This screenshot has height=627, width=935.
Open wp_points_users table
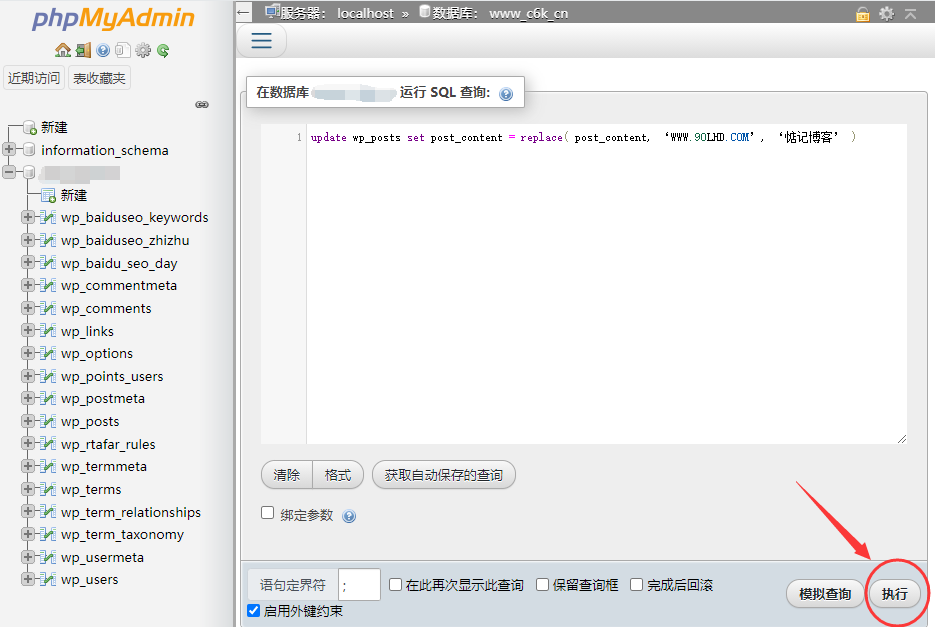tap(112, 376)
